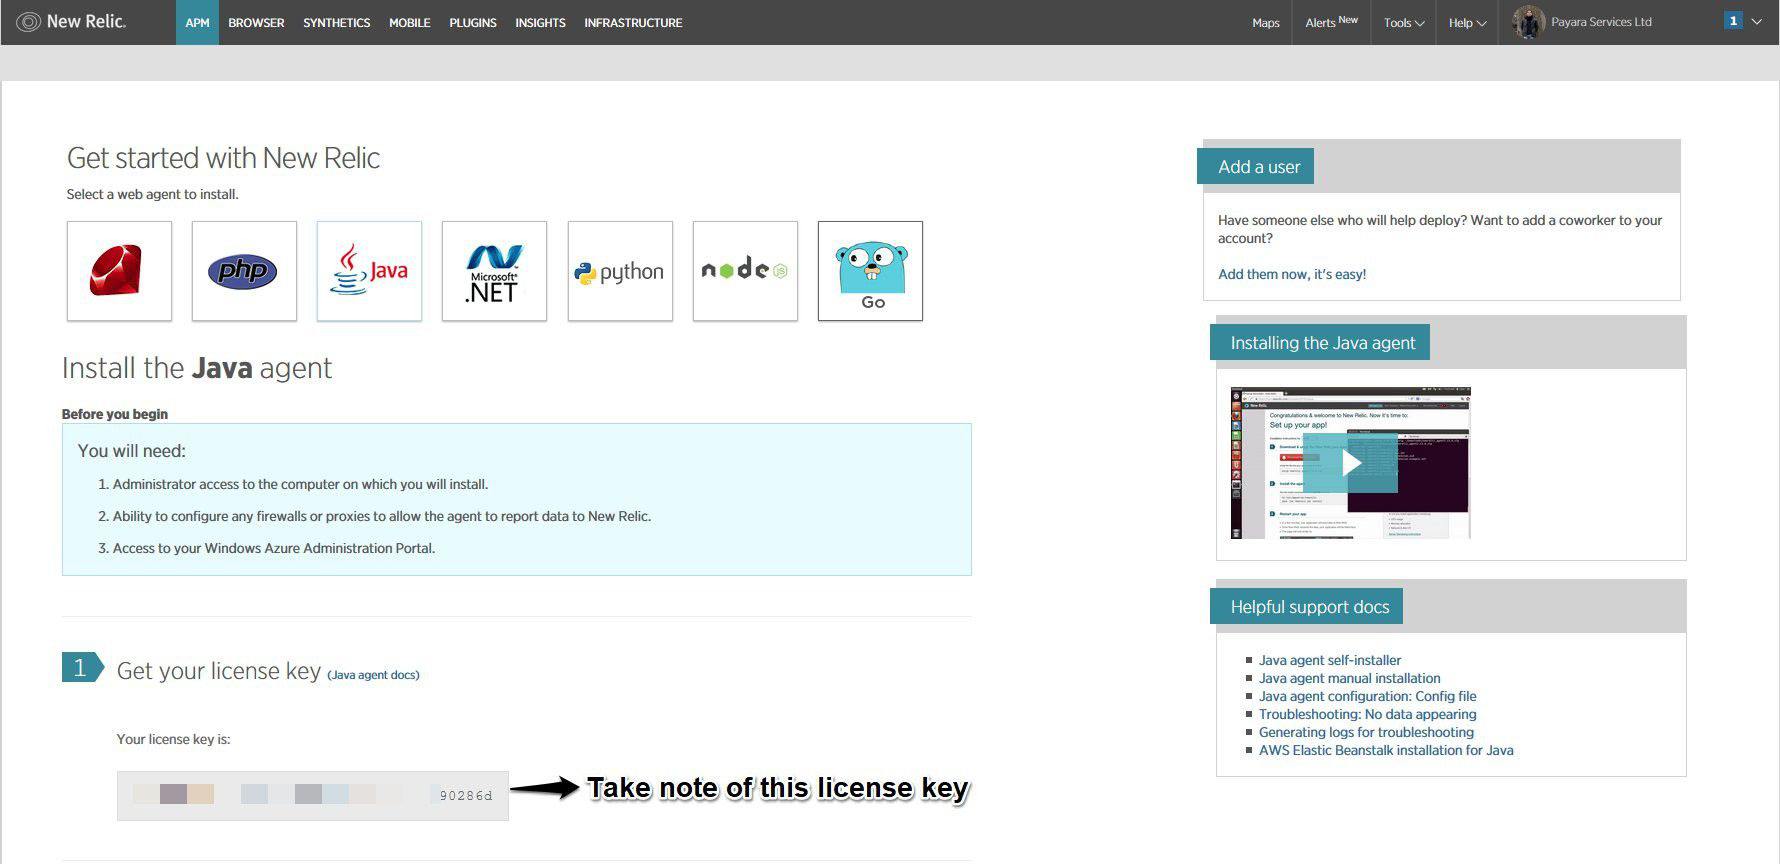The height and width of the screenshot is (864, 1780).
Task: Select the Java agent icon
Action: coord(369,271)
